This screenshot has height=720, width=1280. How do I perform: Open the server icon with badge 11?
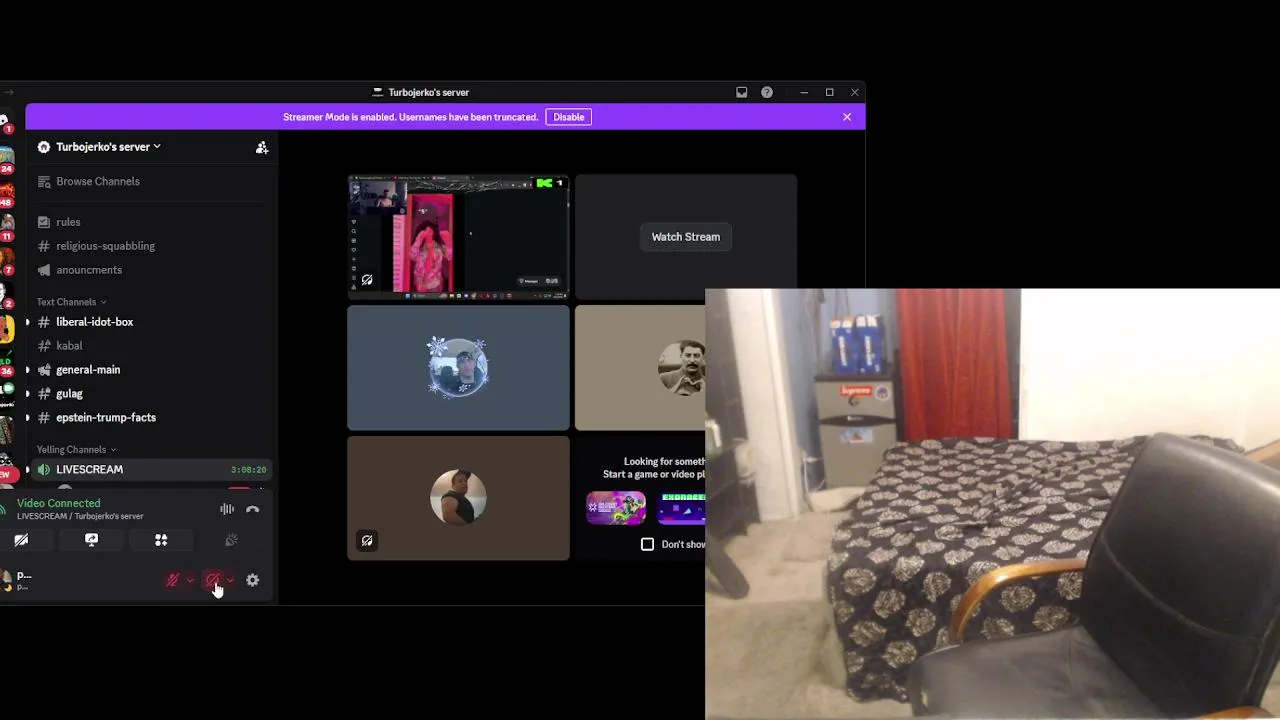[6, 226]
